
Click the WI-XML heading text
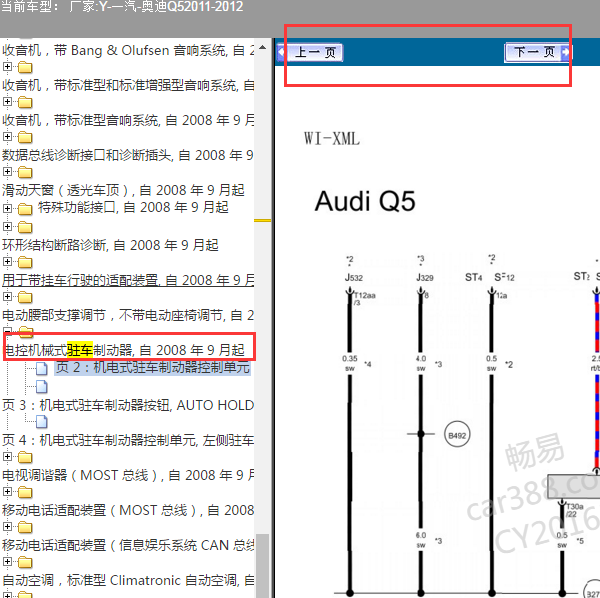point(332,139)
